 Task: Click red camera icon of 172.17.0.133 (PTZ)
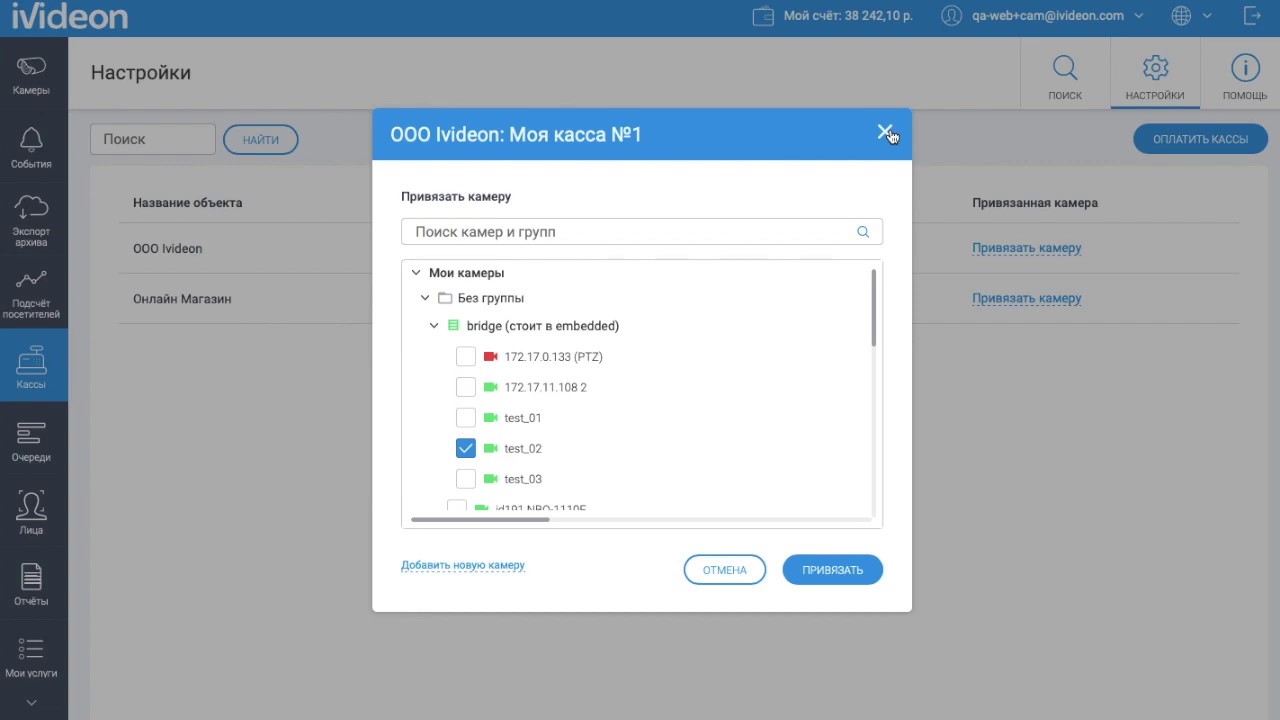click(x=490, y=357)
